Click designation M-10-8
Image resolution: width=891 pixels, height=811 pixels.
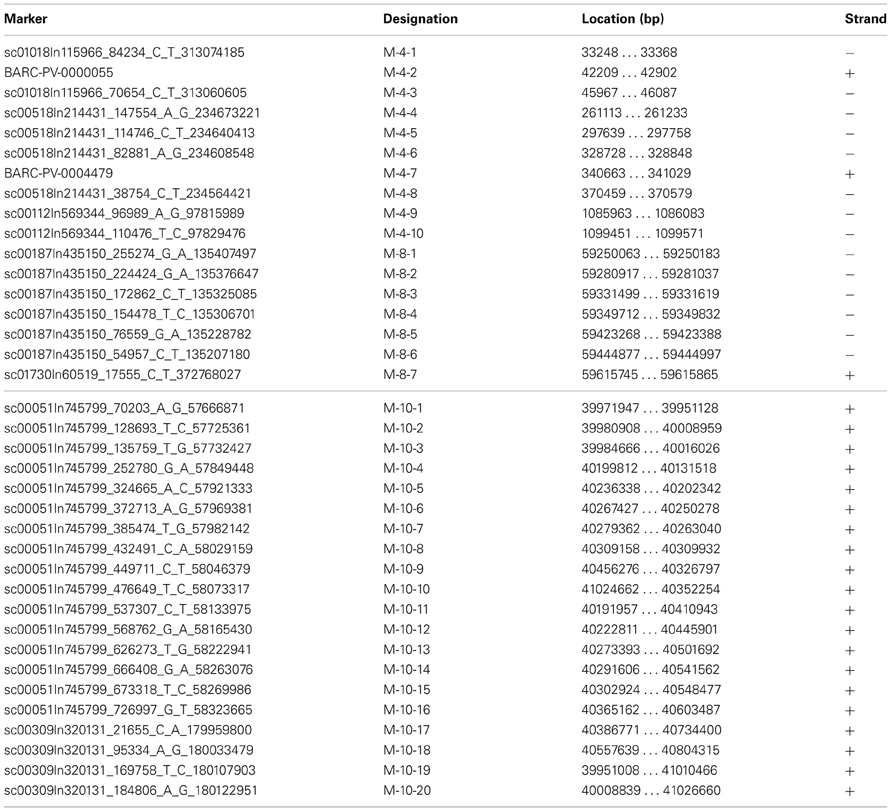pyautogui.click(x=403, y=550)
